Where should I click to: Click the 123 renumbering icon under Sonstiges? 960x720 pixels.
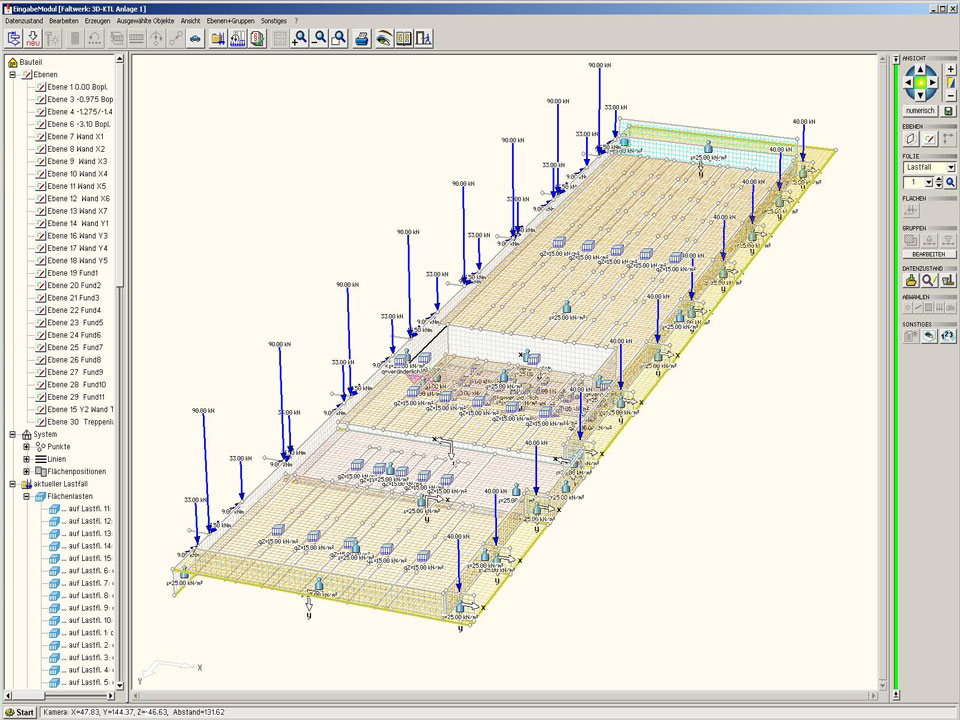[948, 336]
